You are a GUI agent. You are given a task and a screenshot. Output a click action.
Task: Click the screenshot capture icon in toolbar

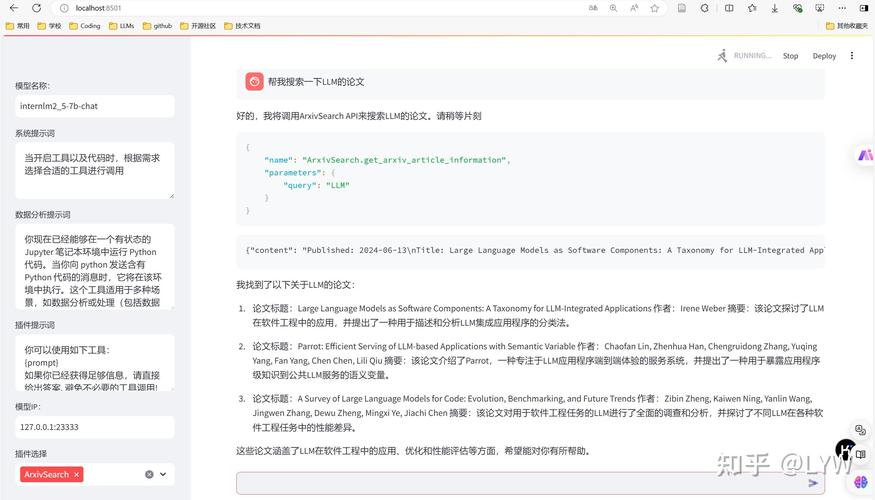pos(819,8)
